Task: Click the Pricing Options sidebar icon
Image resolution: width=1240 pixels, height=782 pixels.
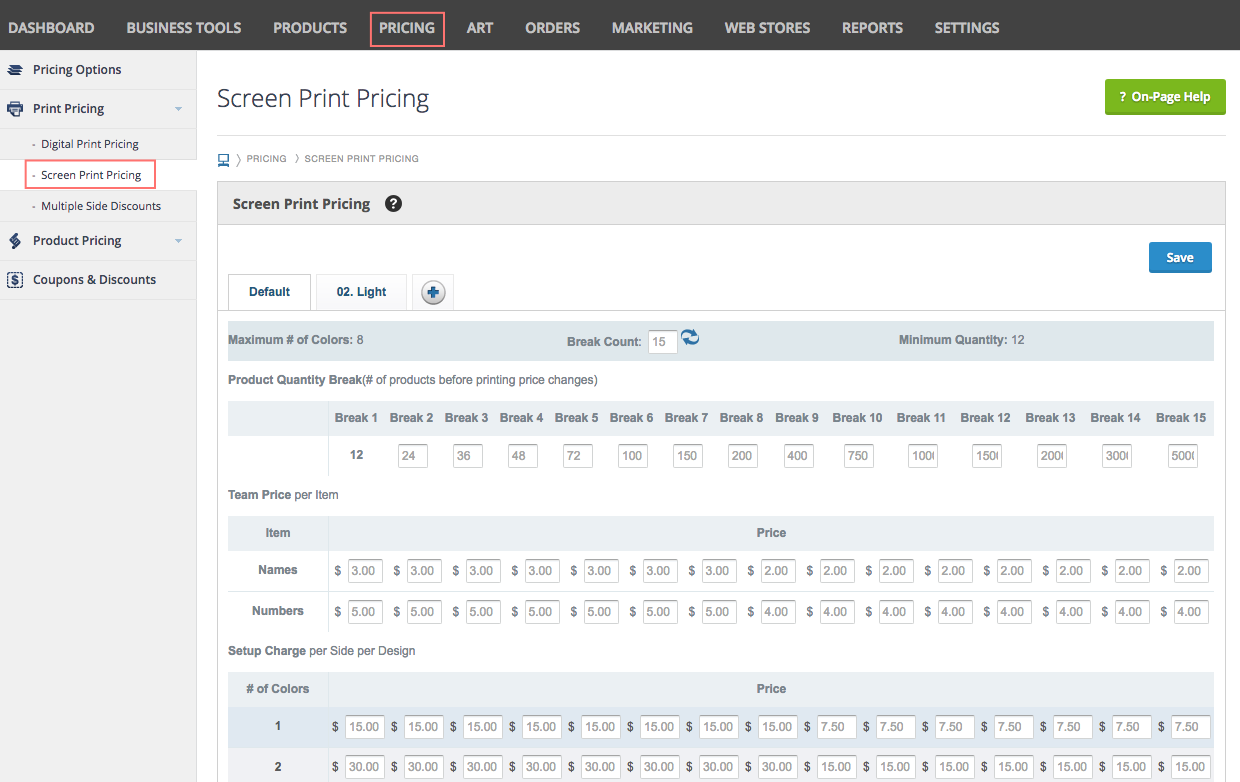Action: click(x=14, y=69)
